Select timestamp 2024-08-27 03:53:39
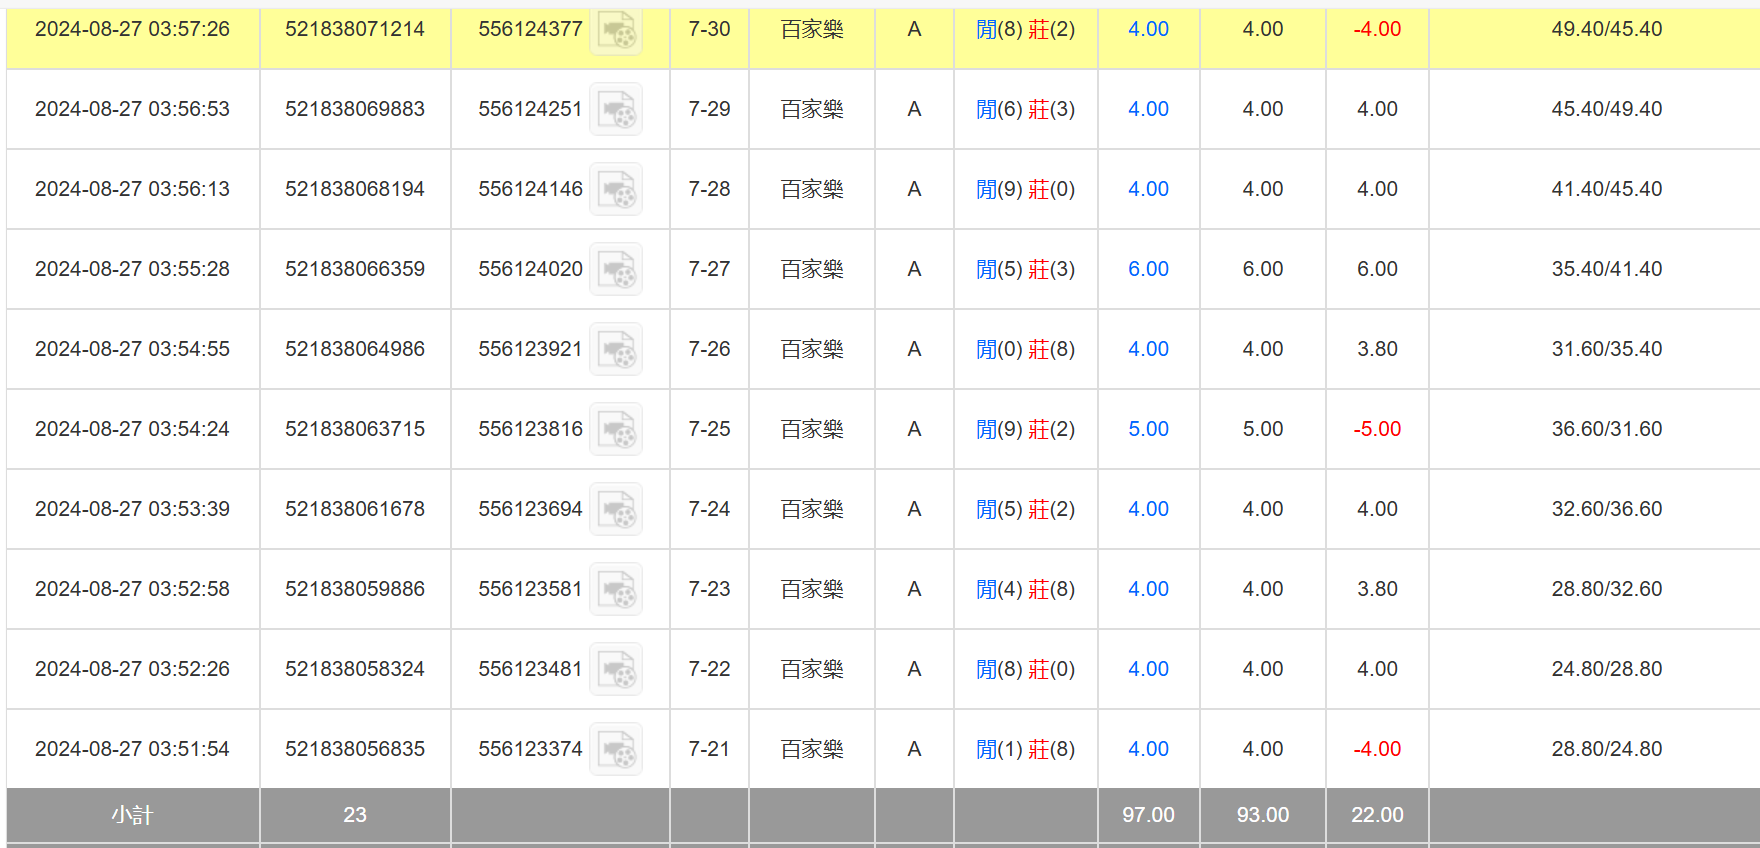Image resolution: width=1760 pixels, height=848 pixels. pos(132,509)
